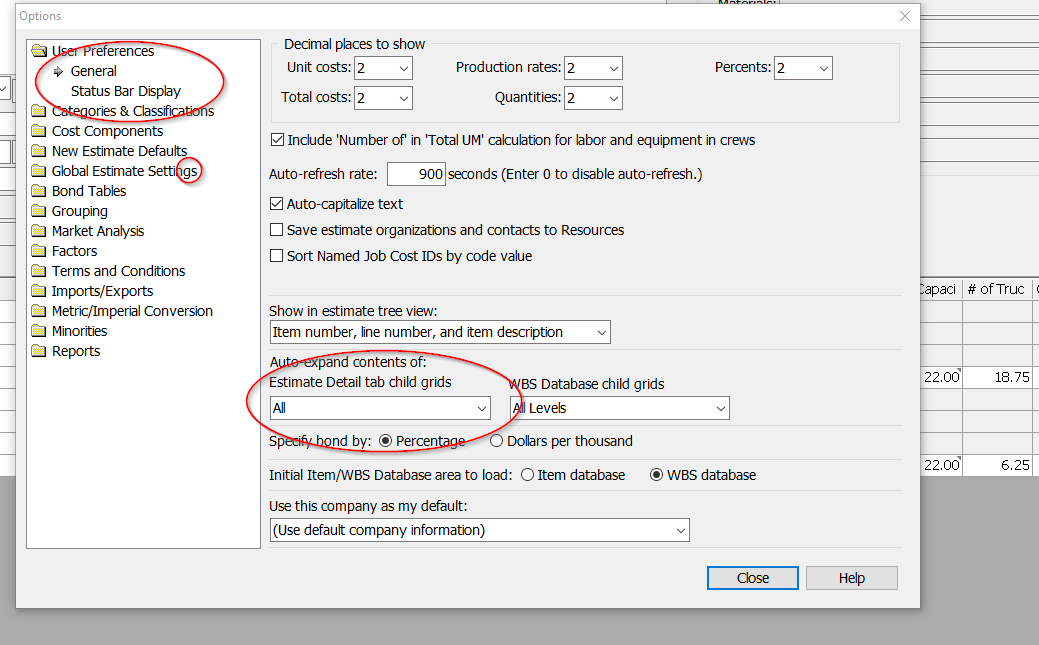Click the Global Estimate Settings folder icon

39,171
